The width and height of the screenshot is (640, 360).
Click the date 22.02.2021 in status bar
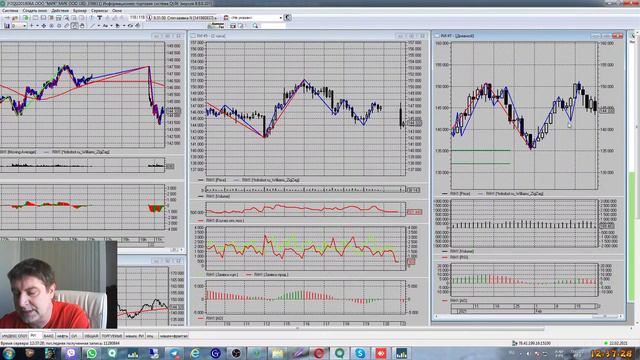[618, 343]
